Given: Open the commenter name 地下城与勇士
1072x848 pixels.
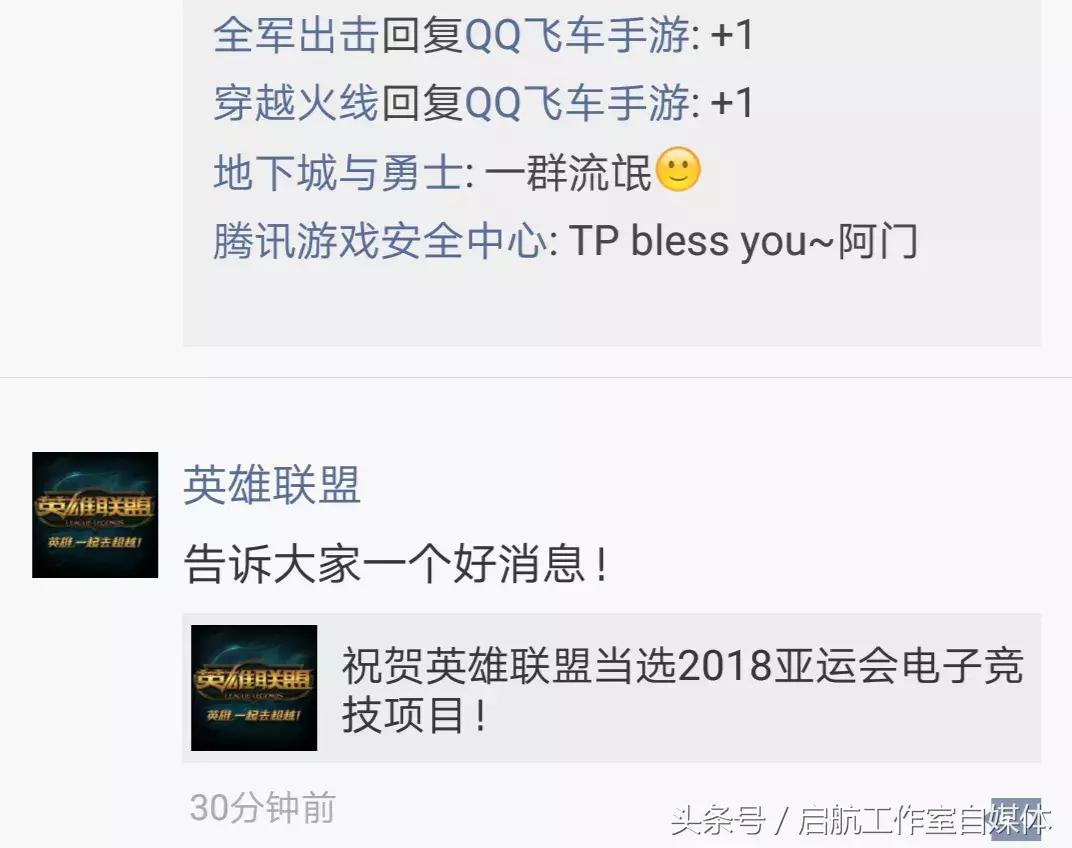Looking at the screenshot, I should click(338, 172).
